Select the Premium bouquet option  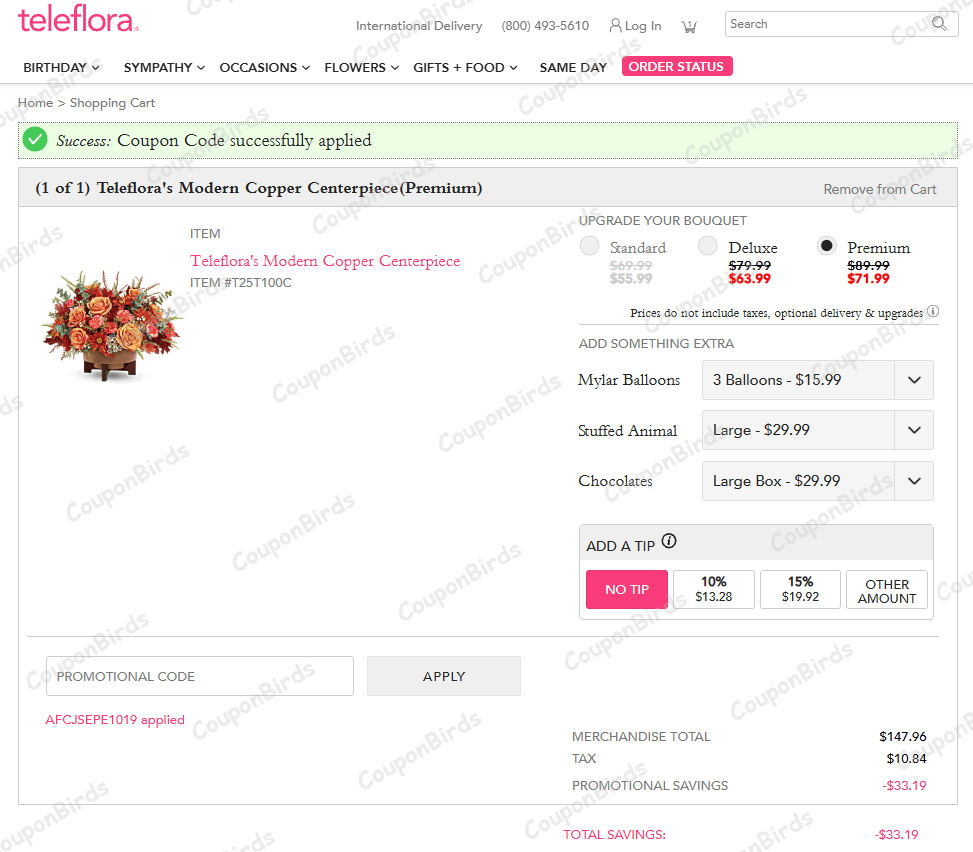[x=827, y=245]
